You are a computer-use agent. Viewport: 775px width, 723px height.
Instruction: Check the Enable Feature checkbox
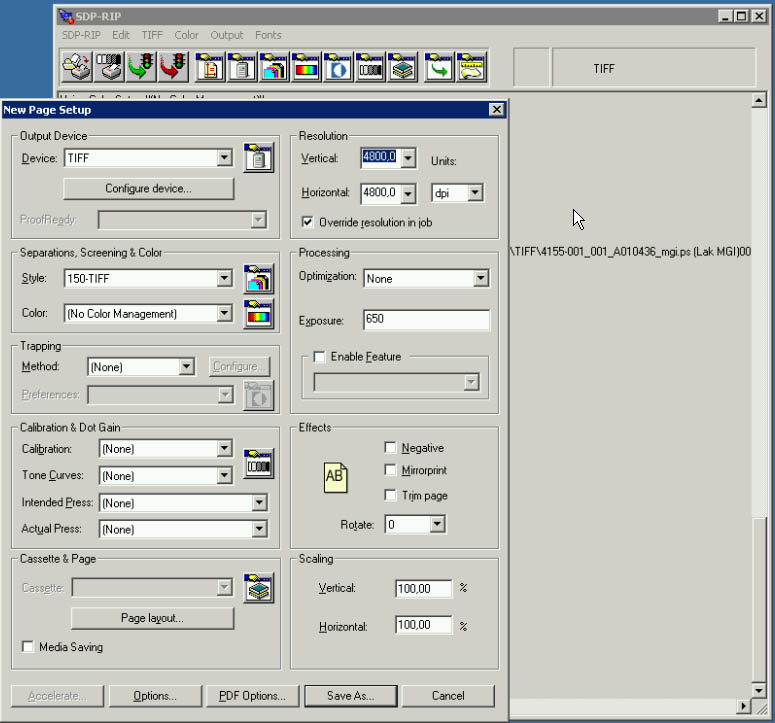coord(319,356)
